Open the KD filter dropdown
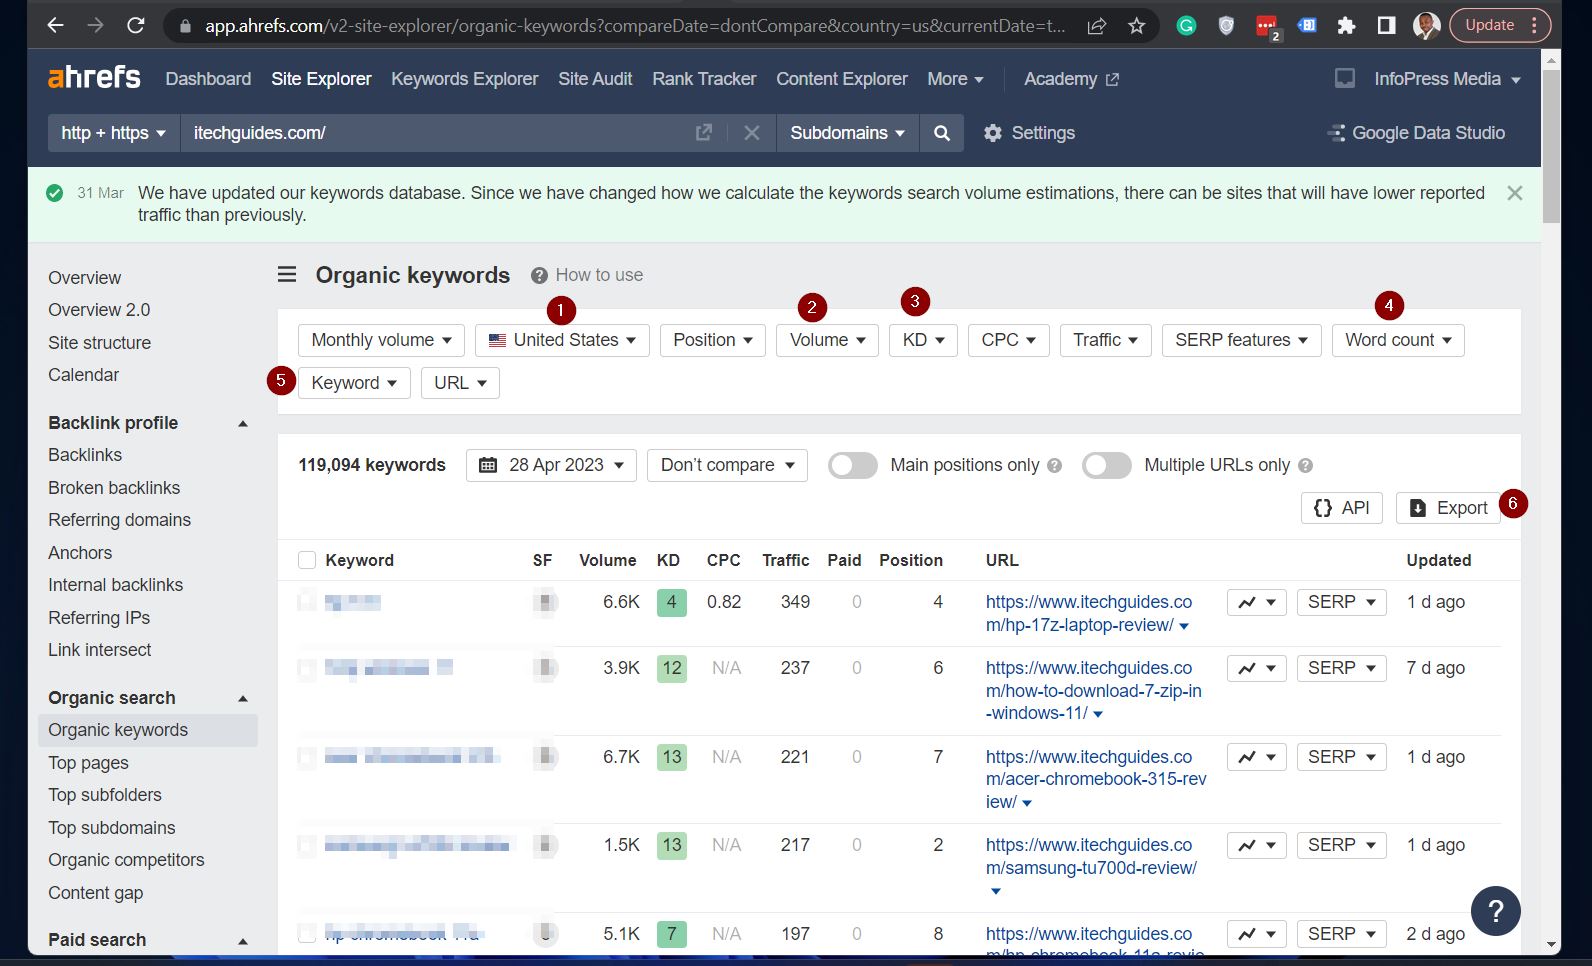The width and height of the screenshot is (1592, 966). 923,340
